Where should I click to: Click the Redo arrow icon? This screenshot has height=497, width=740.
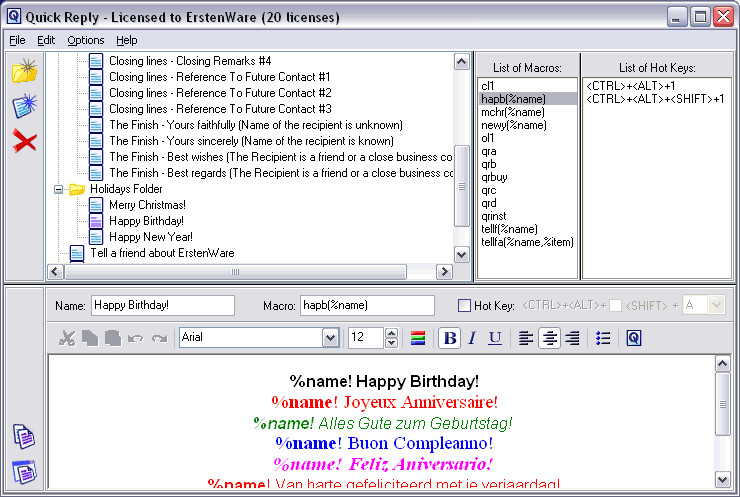(160, 338)
